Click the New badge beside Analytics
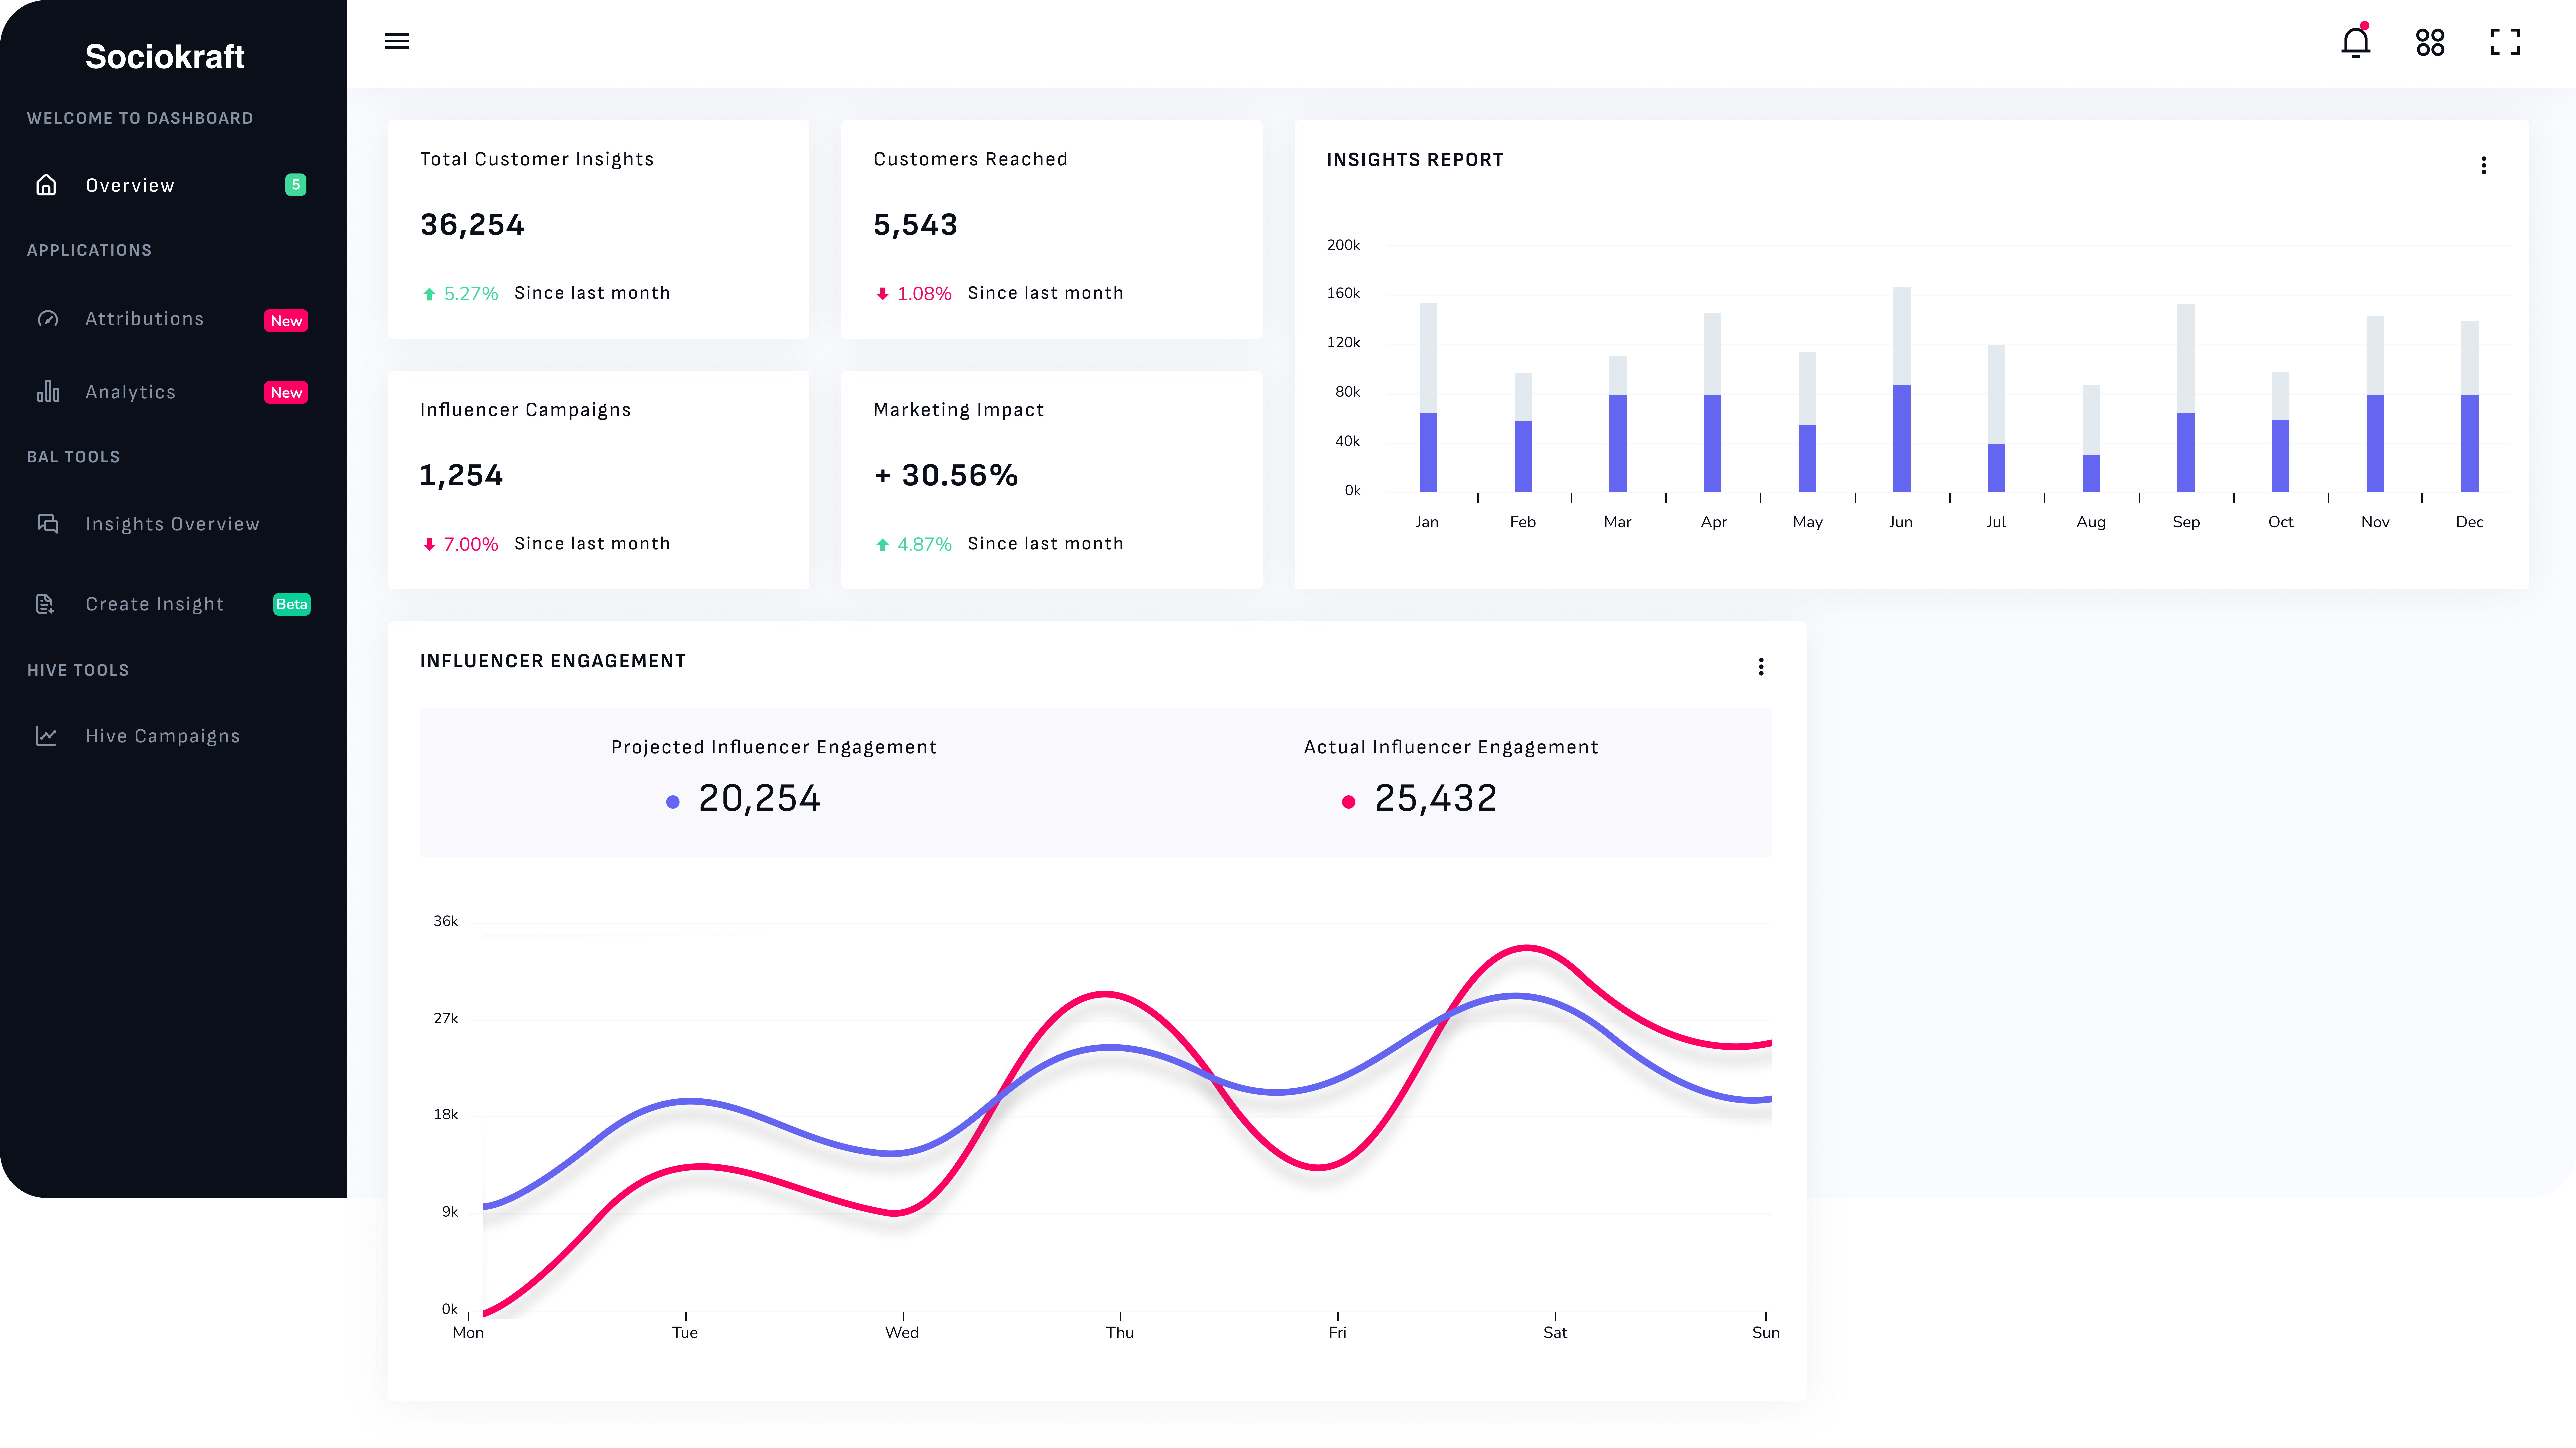The width and height of the screenshot is (2576, 1448). 286,393
